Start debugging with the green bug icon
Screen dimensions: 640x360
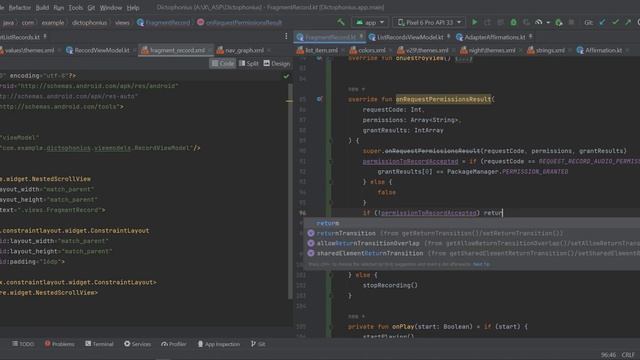tap(513, 22)
